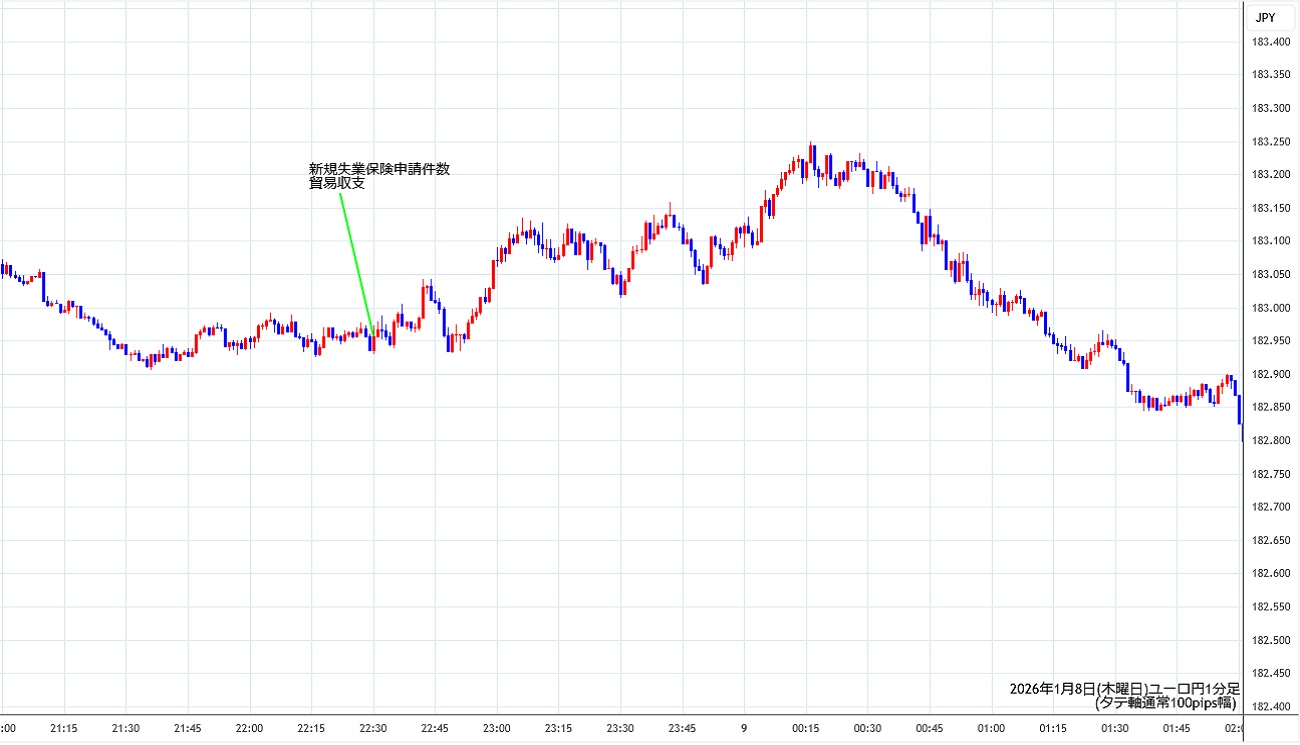
Task: Click the 183.250 price axis label
Action: click(1269, 141)
